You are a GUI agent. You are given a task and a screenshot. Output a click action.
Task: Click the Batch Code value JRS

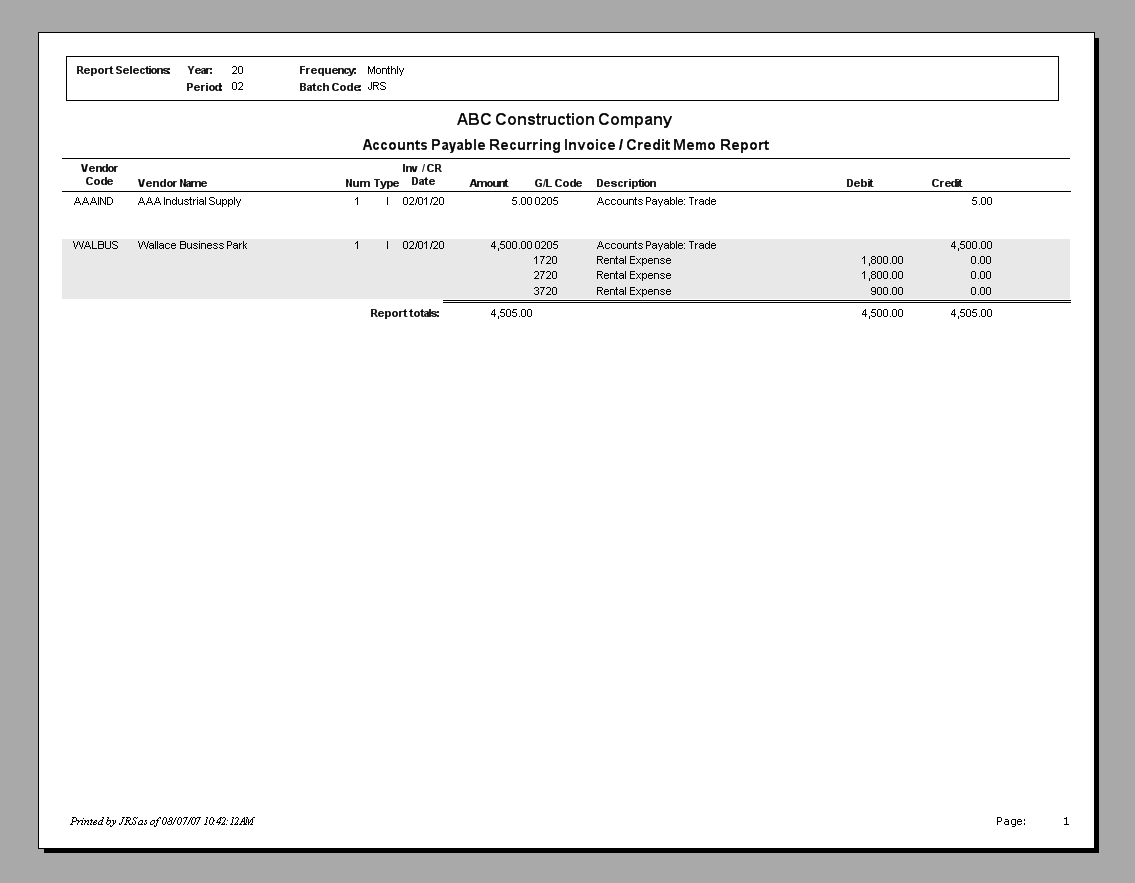(x=377, y=86)
